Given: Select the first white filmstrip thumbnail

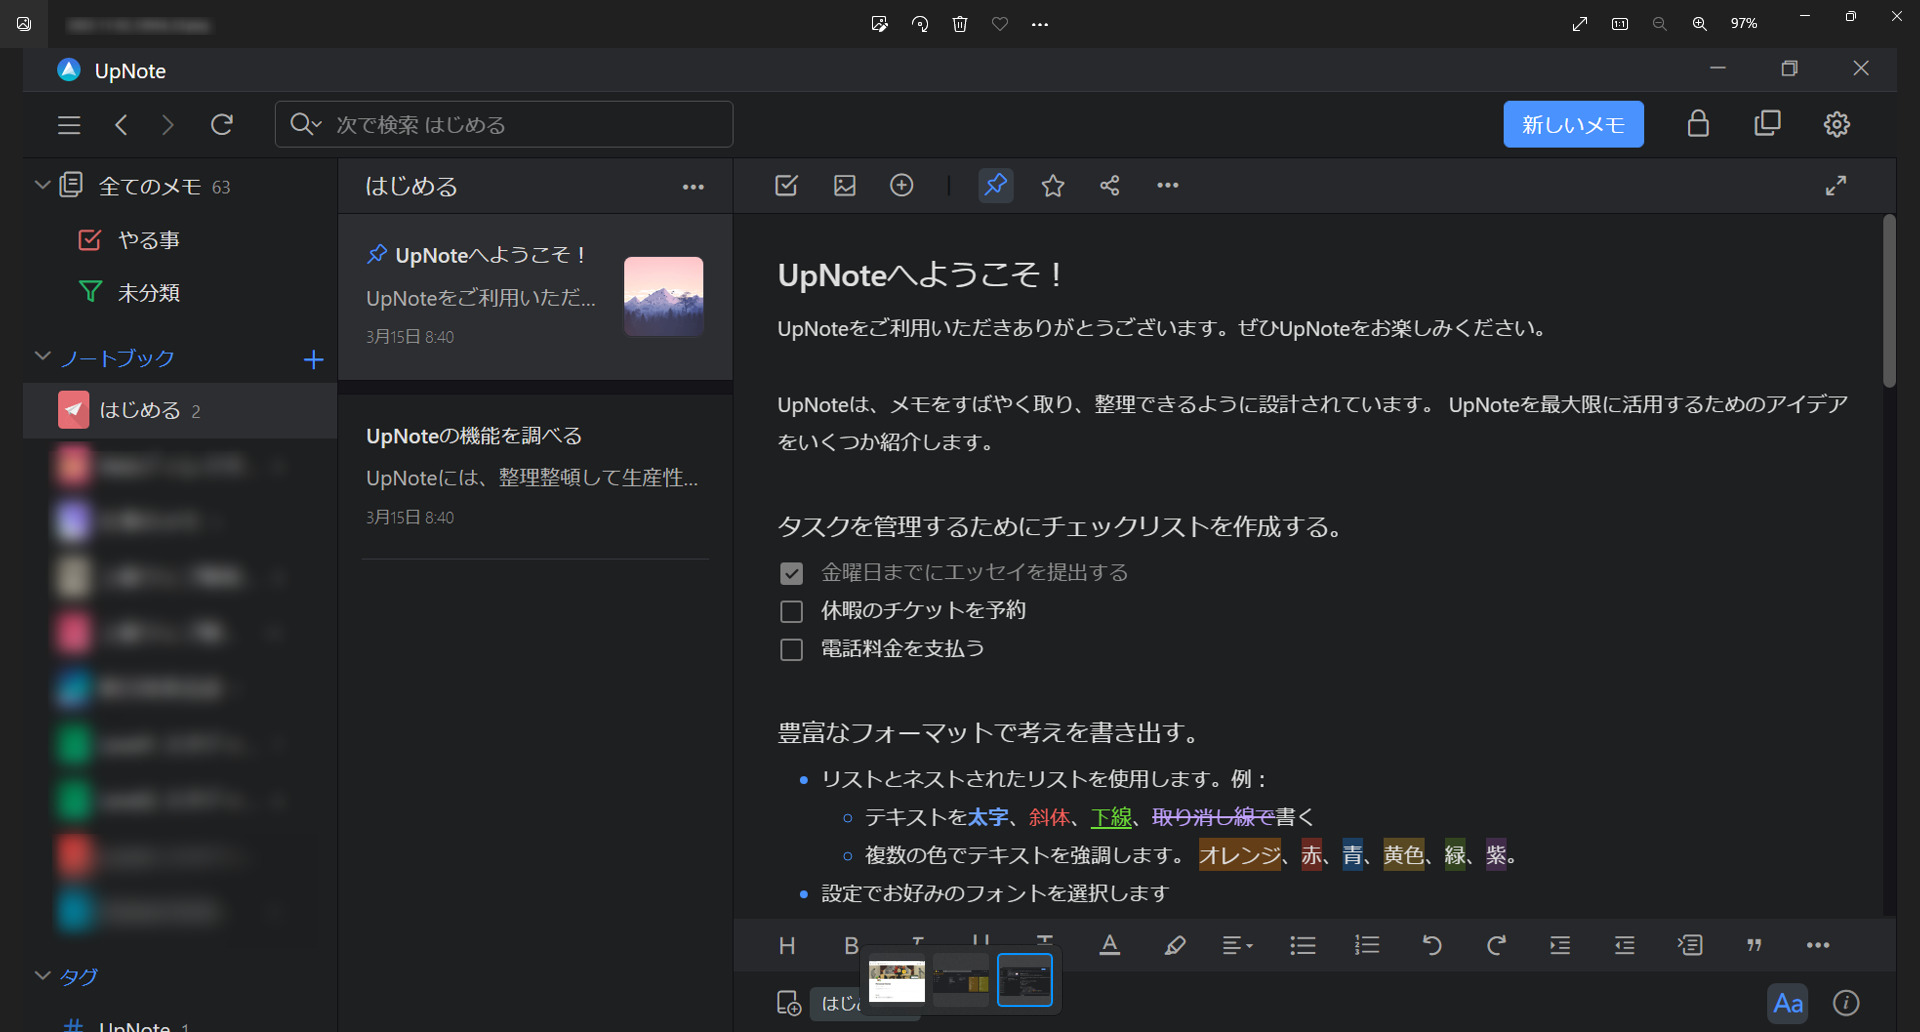Looking at the screenshot, I should pyautogui.click(x=896, y=981).
